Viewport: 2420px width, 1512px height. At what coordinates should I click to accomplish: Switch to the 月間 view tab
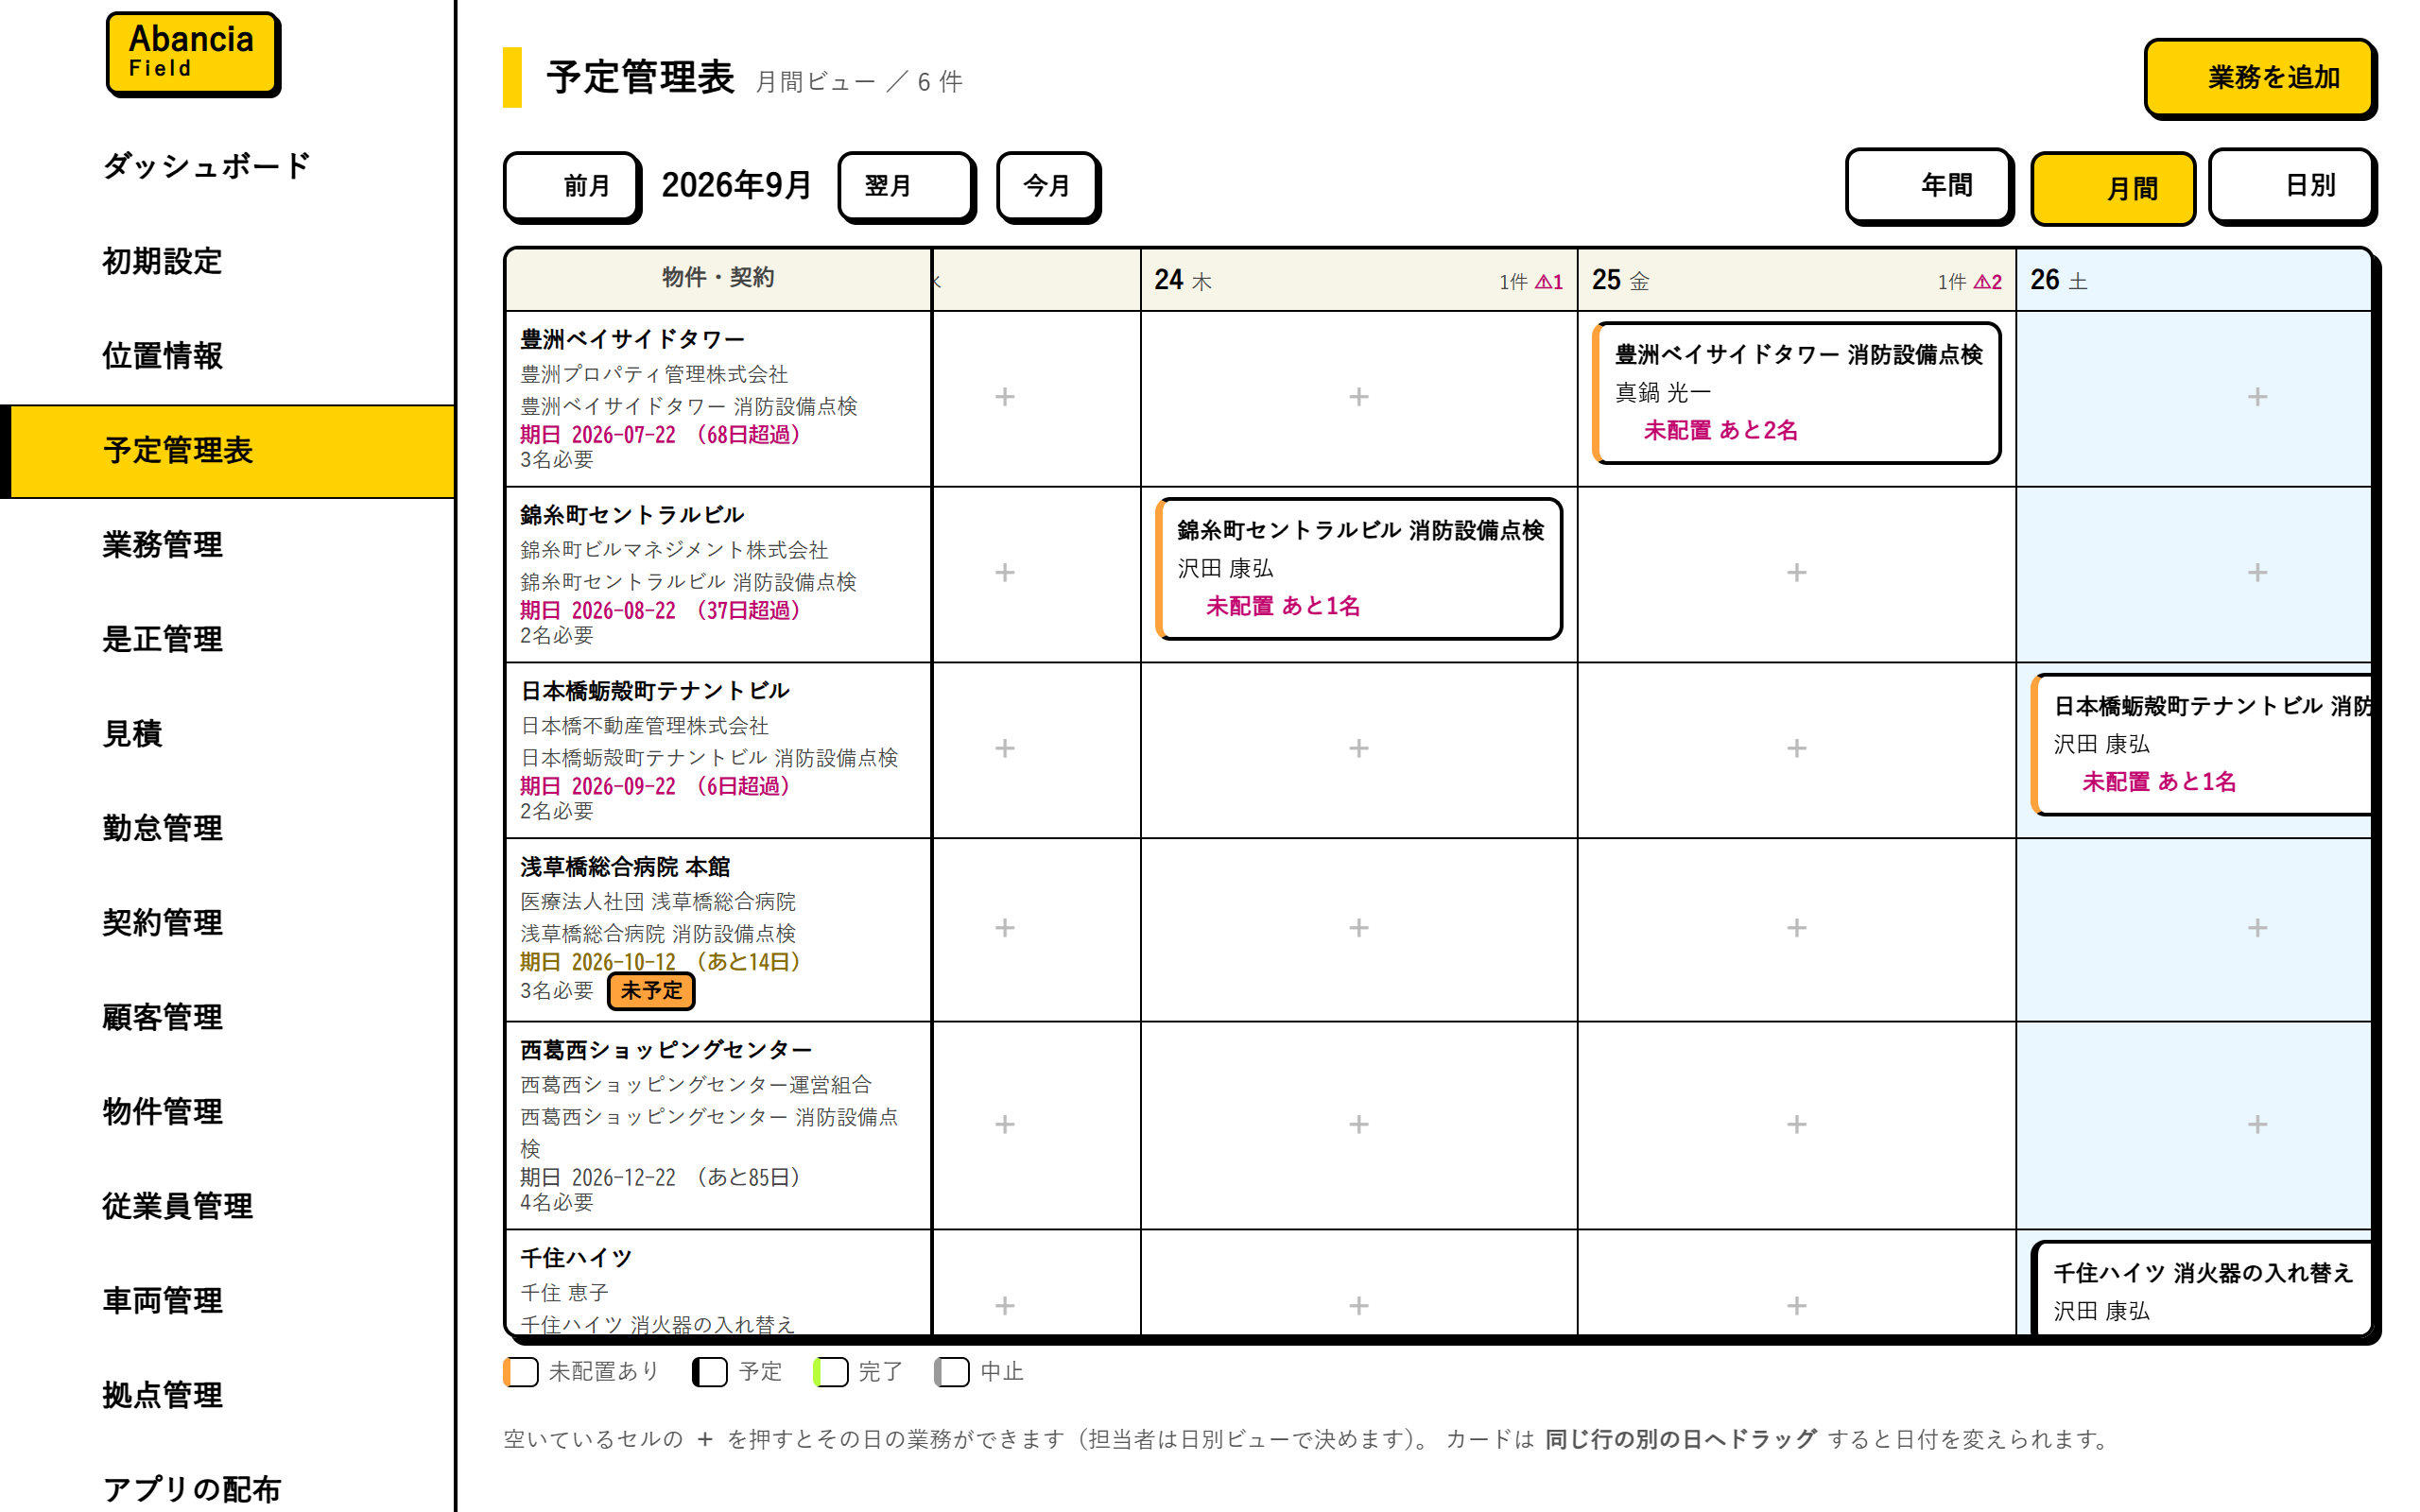click(2113, 188)
